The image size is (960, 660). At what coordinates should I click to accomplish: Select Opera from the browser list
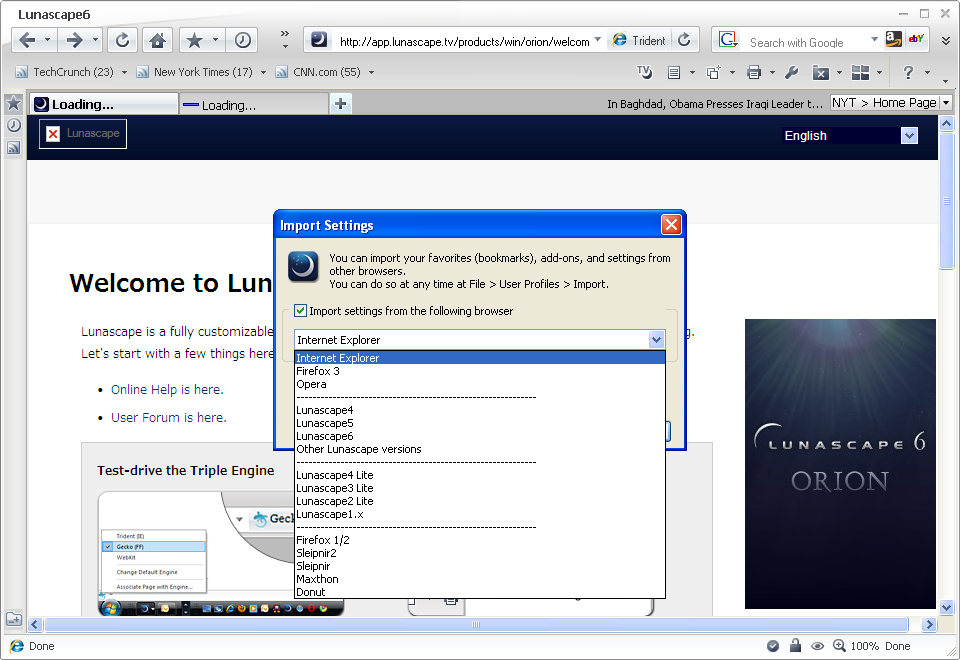click(x=479, y=384)
